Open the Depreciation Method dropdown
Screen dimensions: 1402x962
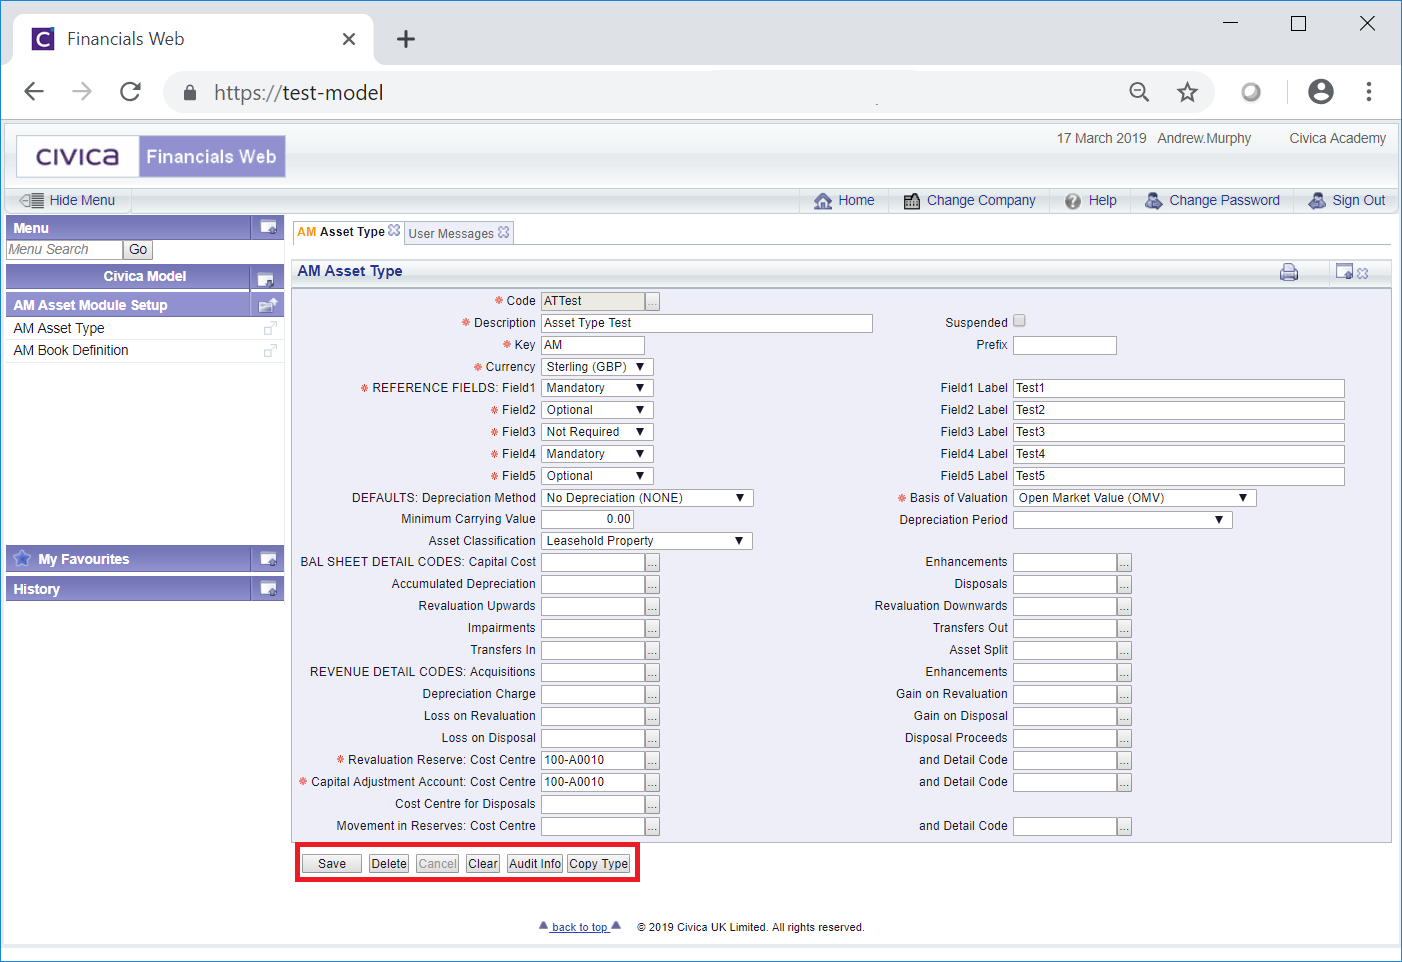click(647, 498)
